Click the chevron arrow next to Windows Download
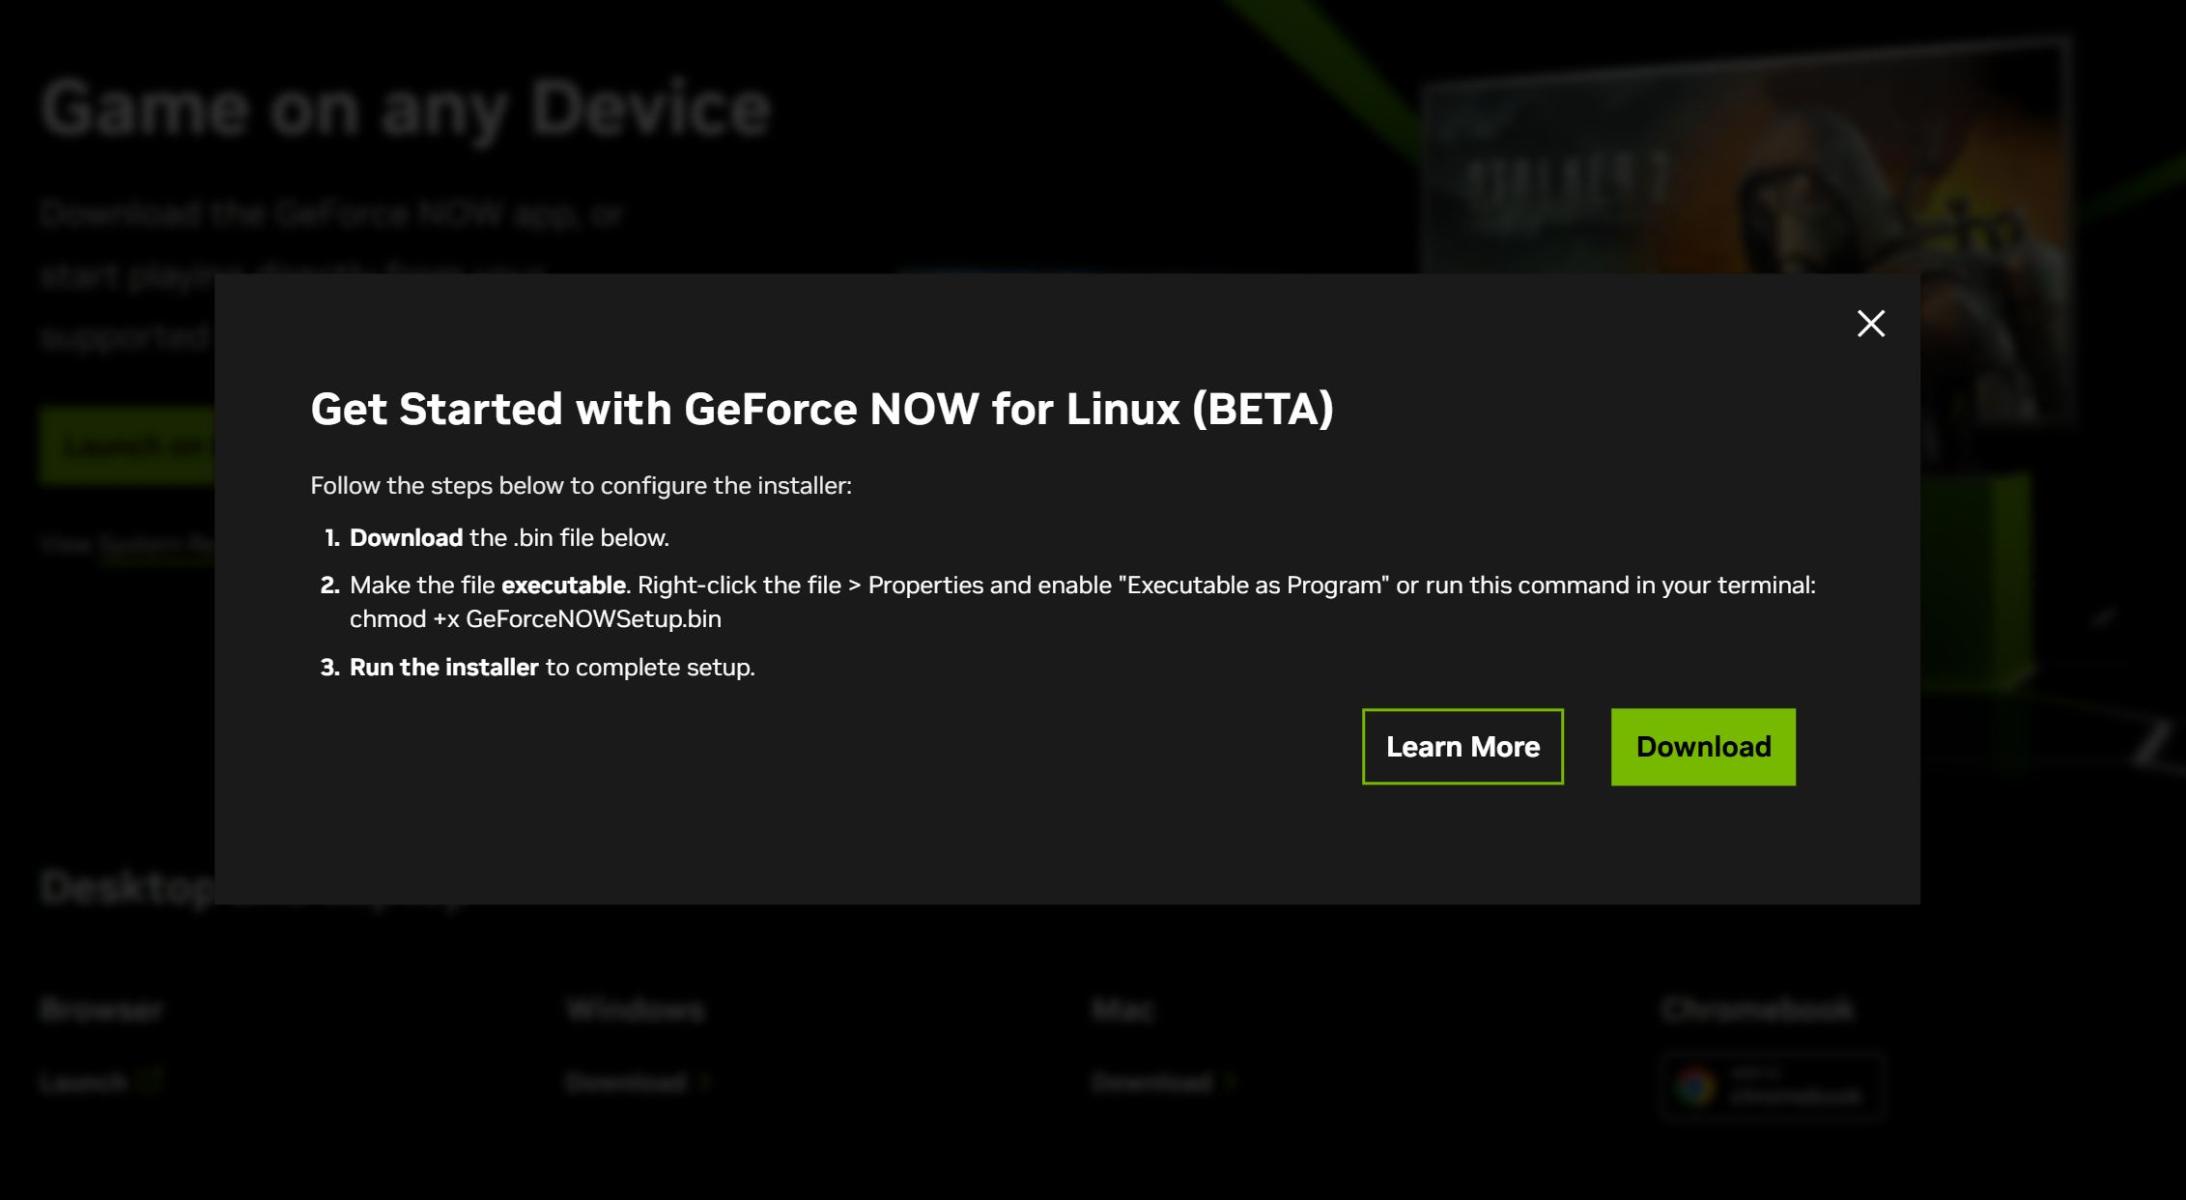Image resolution: width=2186 pixels, height=1200 pixels. [706, 1082]
